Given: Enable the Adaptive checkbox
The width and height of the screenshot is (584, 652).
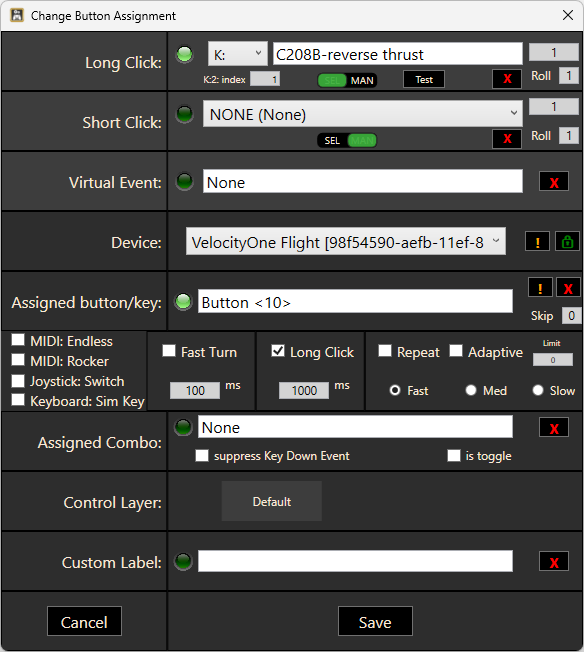Looking at the screenshot, I should [x=456, y=350].
